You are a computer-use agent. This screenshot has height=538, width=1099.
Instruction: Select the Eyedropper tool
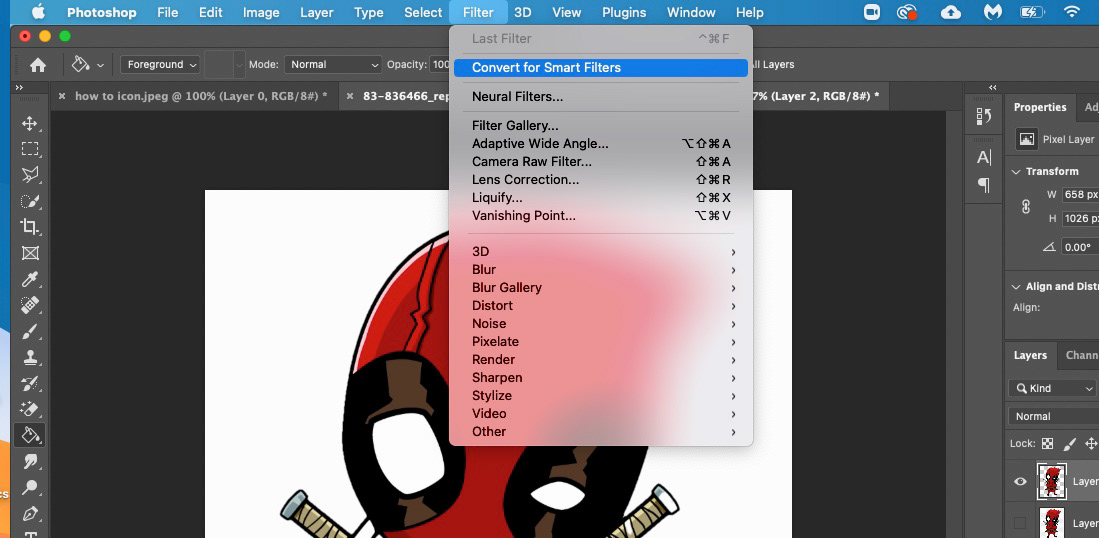coord(29,280)
